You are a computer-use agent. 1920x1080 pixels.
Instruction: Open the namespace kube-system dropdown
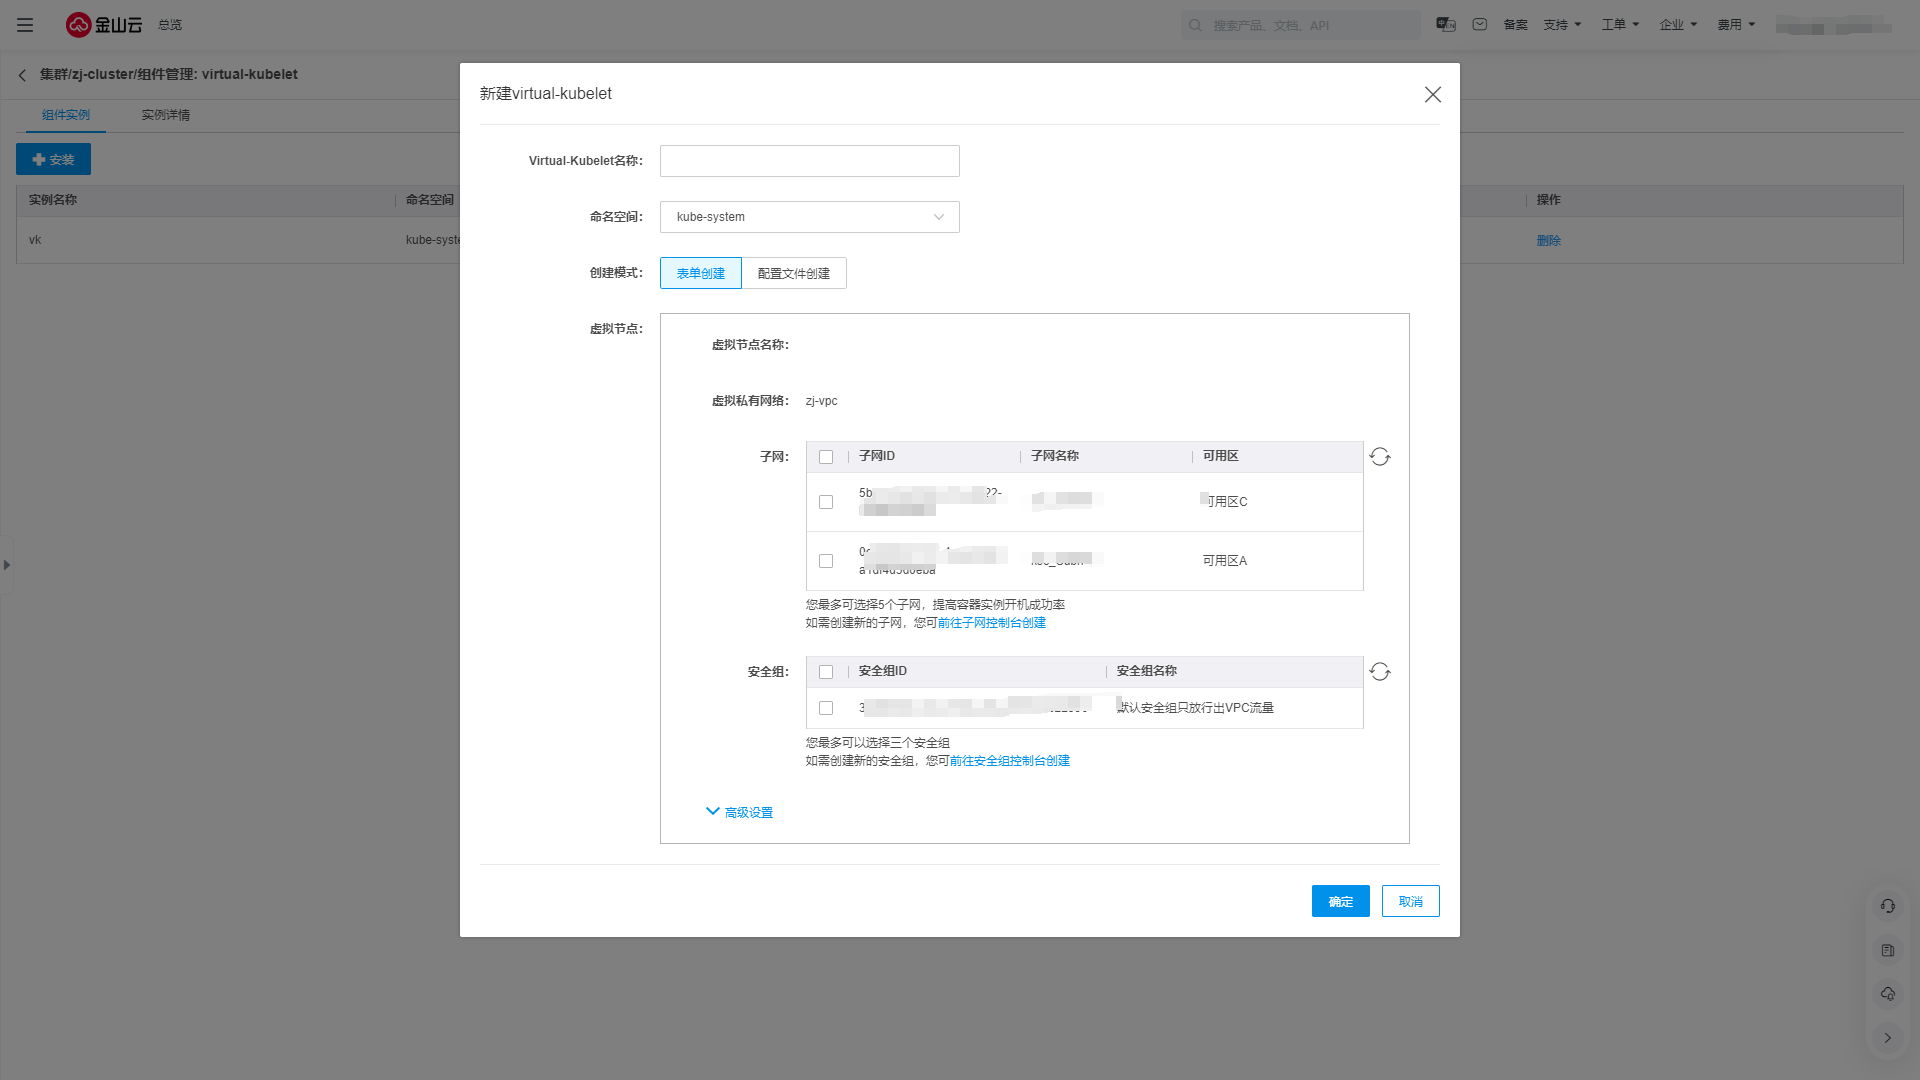pos(809,217)
